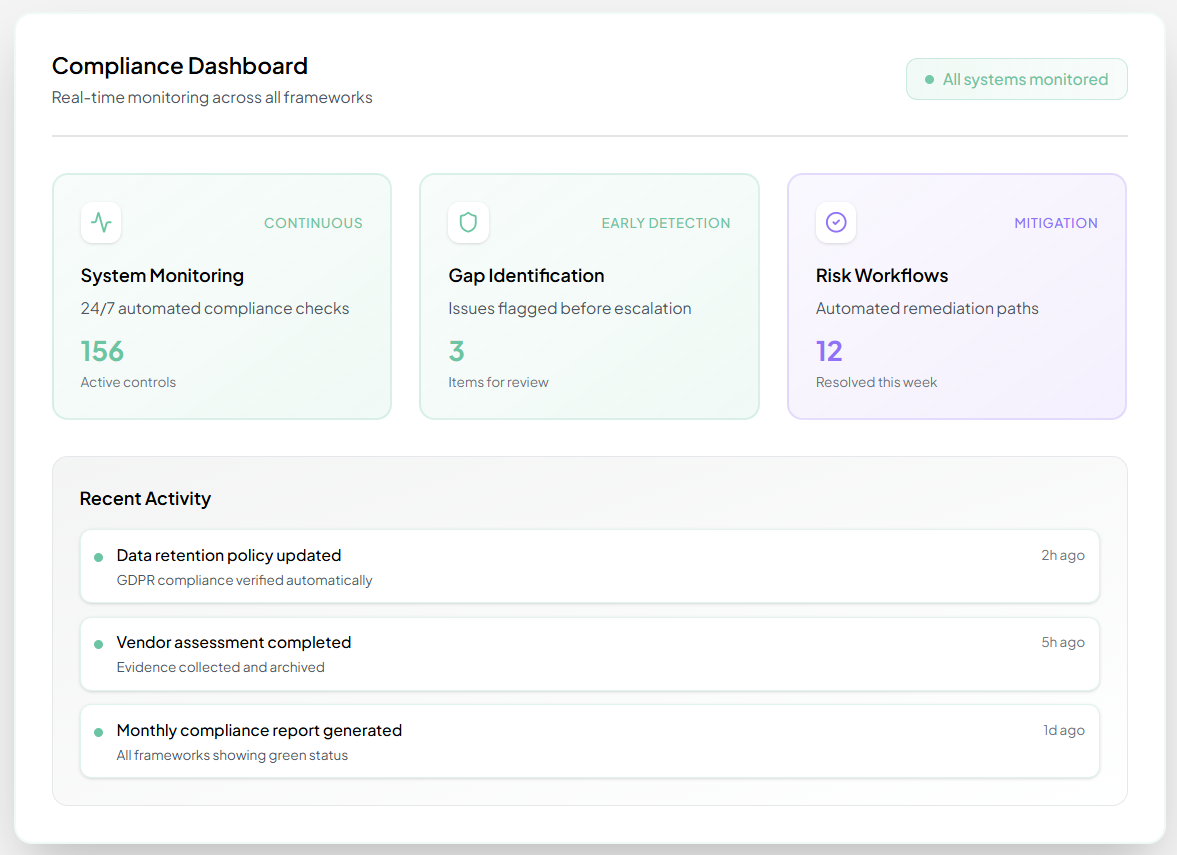Click the System Monitoring pulse icon
Image resolution: width=1177 pixels, height=855 pixels.
pos(101,222)
